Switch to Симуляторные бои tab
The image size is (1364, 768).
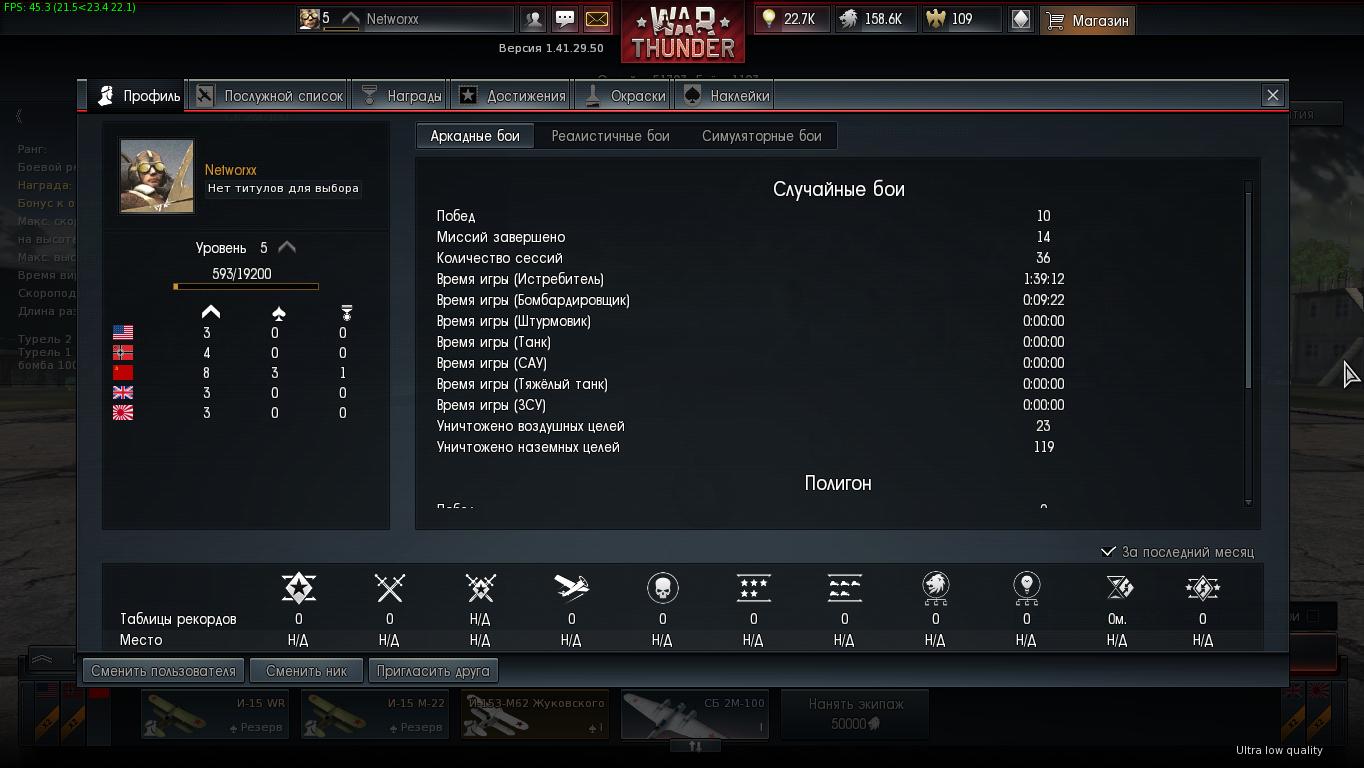(761, 136)
